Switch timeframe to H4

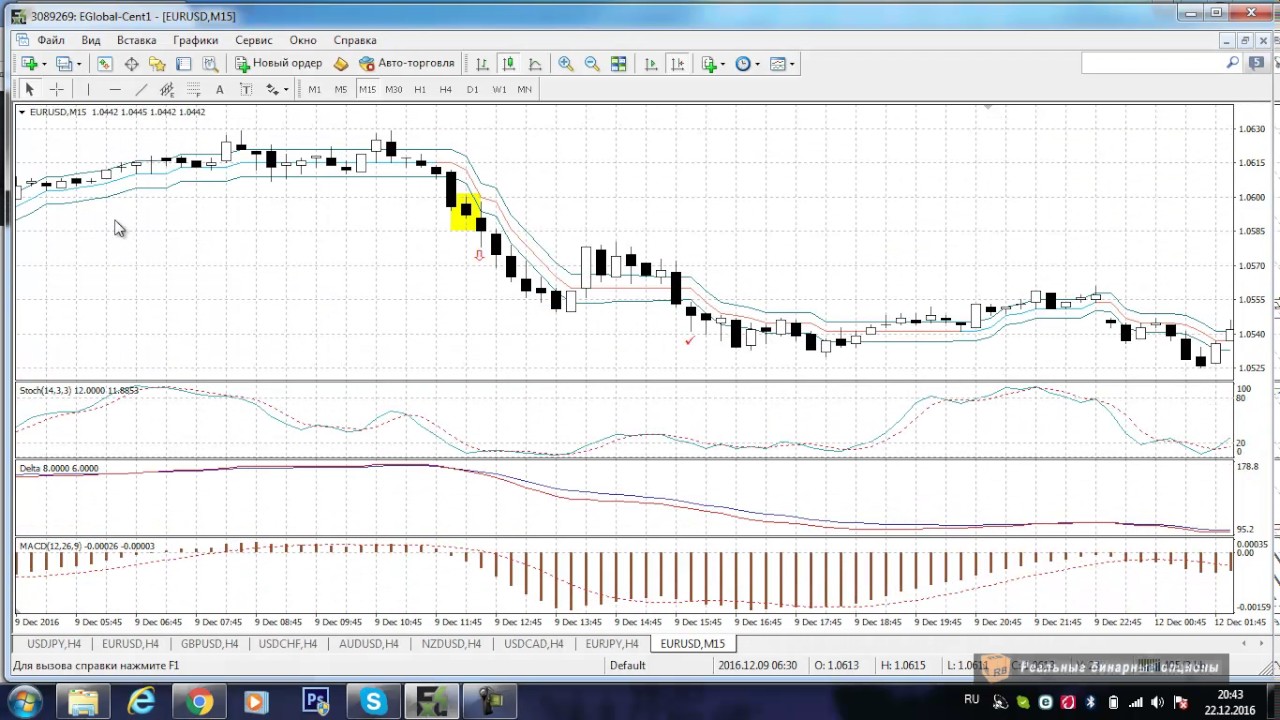(x=446, y=89)
